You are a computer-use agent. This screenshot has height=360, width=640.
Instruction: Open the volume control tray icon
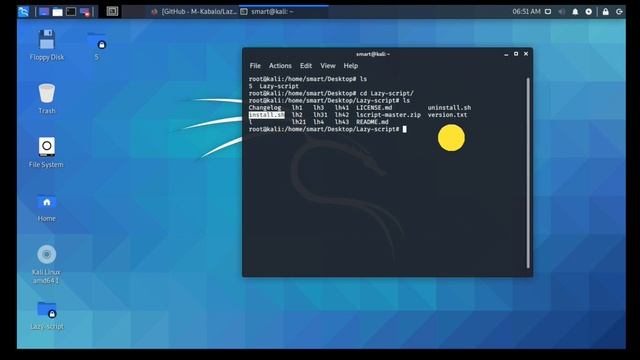[562, 11]
